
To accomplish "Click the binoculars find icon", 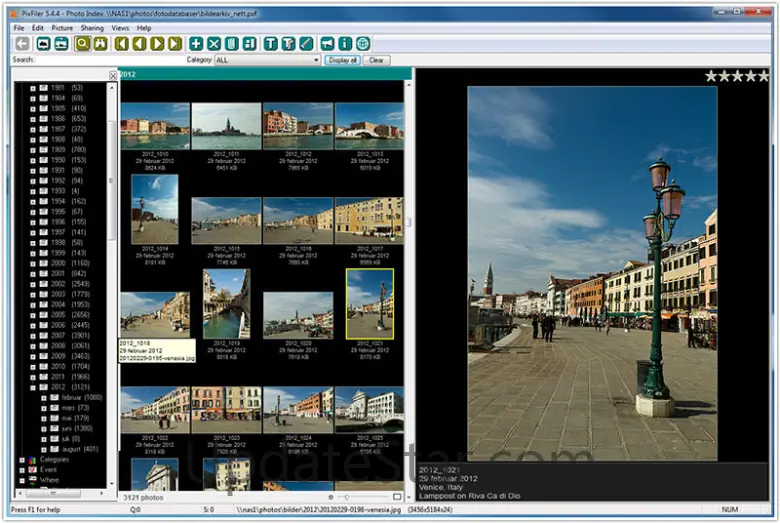I will tap(100, 44).
